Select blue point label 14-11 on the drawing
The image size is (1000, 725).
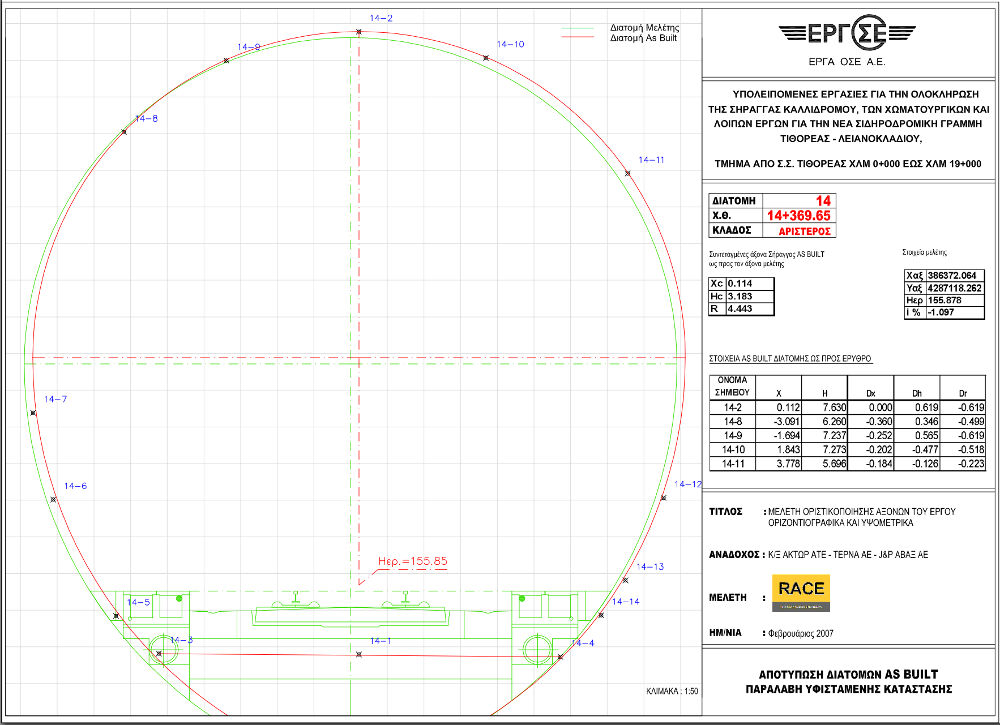point(651,160)
